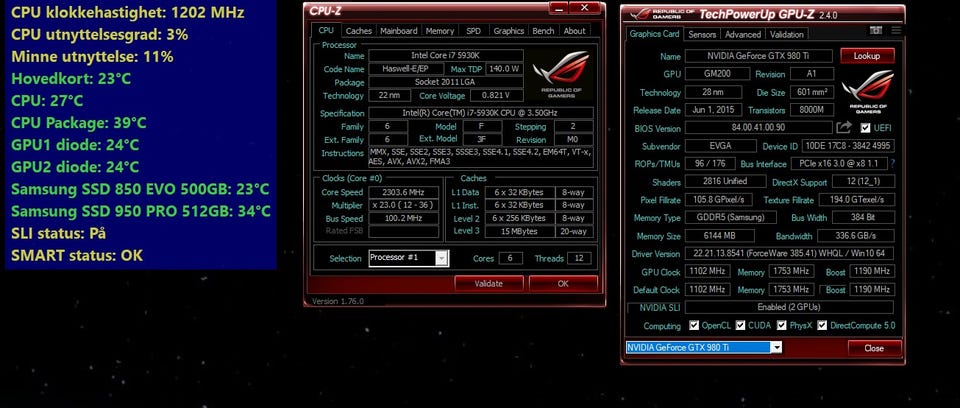960x408 pixels.
Task: Open the Memory tab in CPU-Z
Action: click(440, 31)
